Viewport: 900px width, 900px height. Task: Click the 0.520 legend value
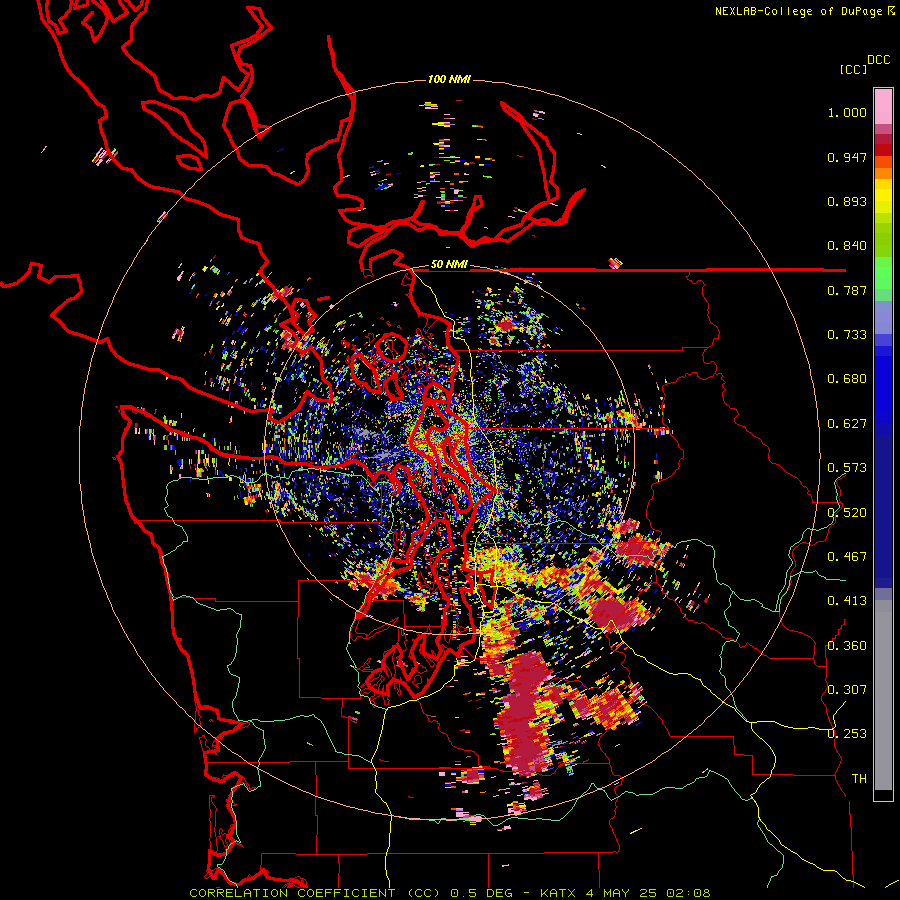847,513
